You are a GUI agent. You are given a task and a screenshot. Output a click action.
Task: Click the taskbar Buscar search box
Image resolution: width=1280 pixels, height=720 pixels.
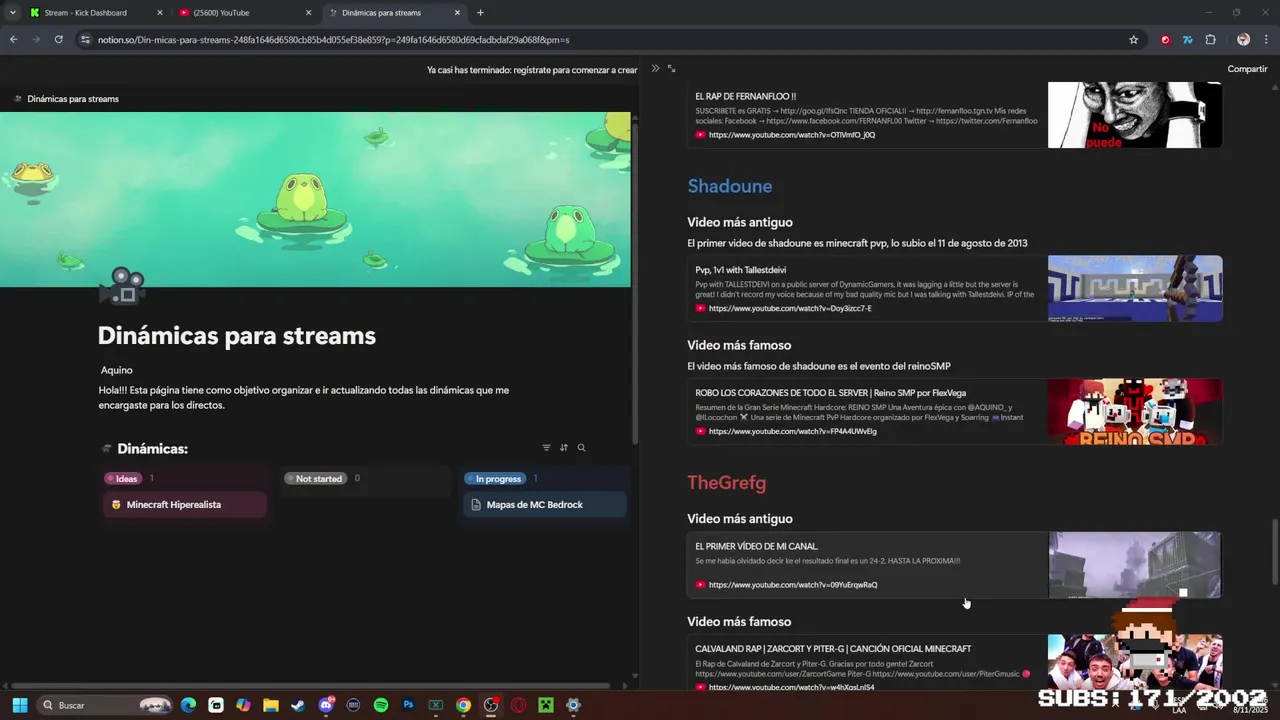click(105, 705)
